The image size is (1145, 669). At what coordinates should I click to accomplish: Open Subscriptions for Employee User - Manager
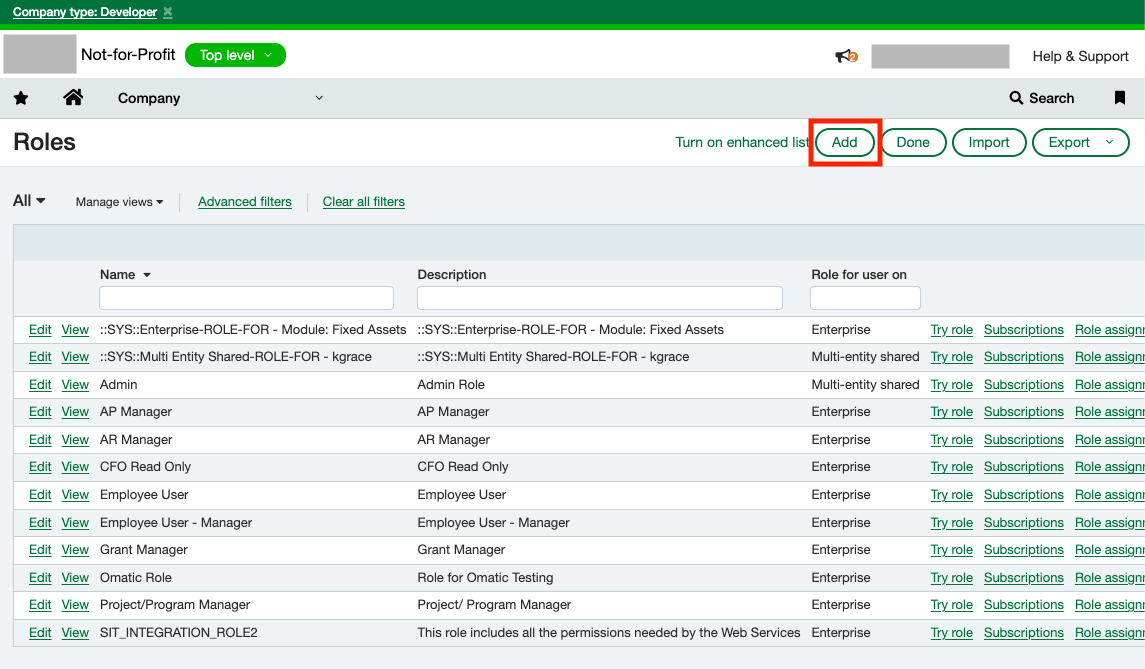click(x=1024, y=523)
